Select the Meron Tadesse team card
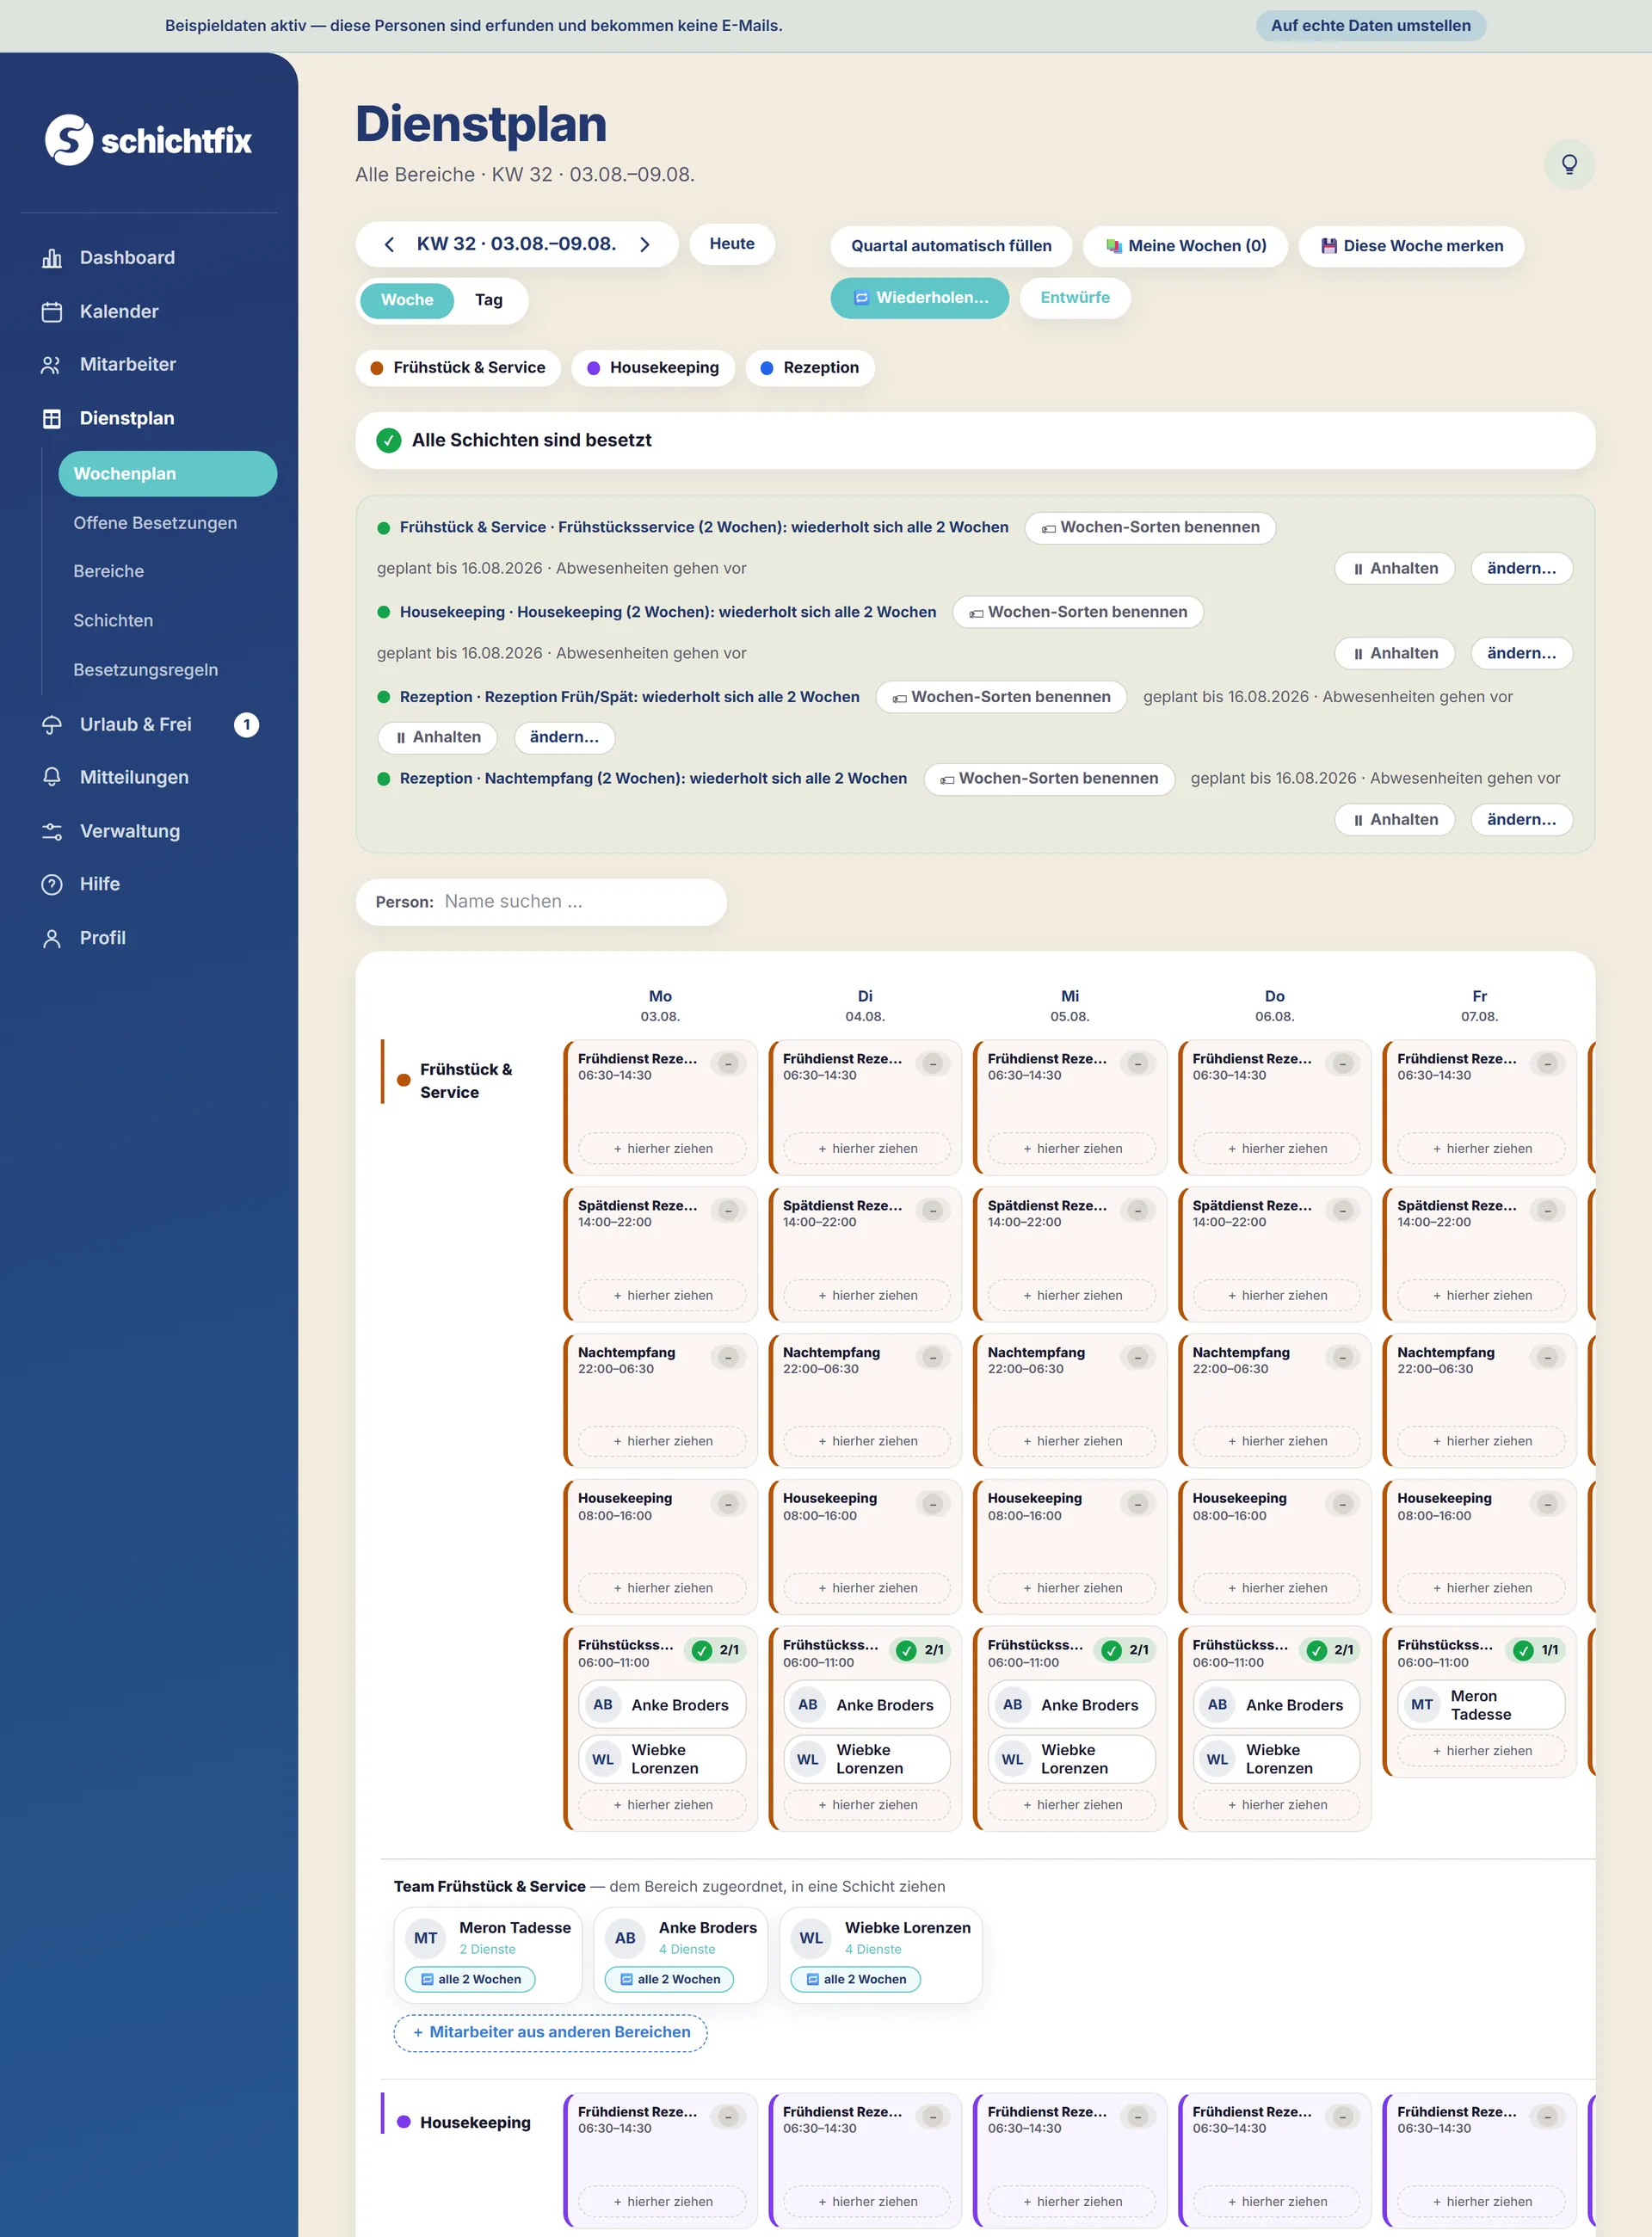Viewport: 1652px width, 2237px height. [488, 1955]
